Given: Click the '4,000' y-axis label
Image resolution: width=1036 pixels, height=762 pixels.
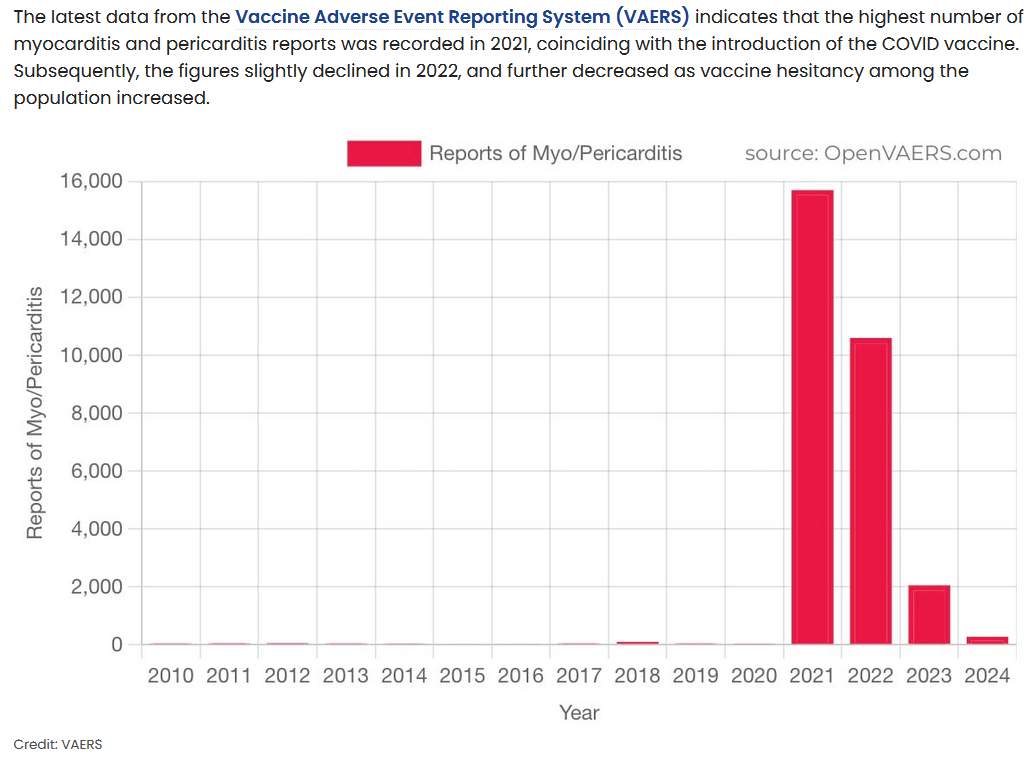Looking at the screenshot, I should [x=97, y=529].
